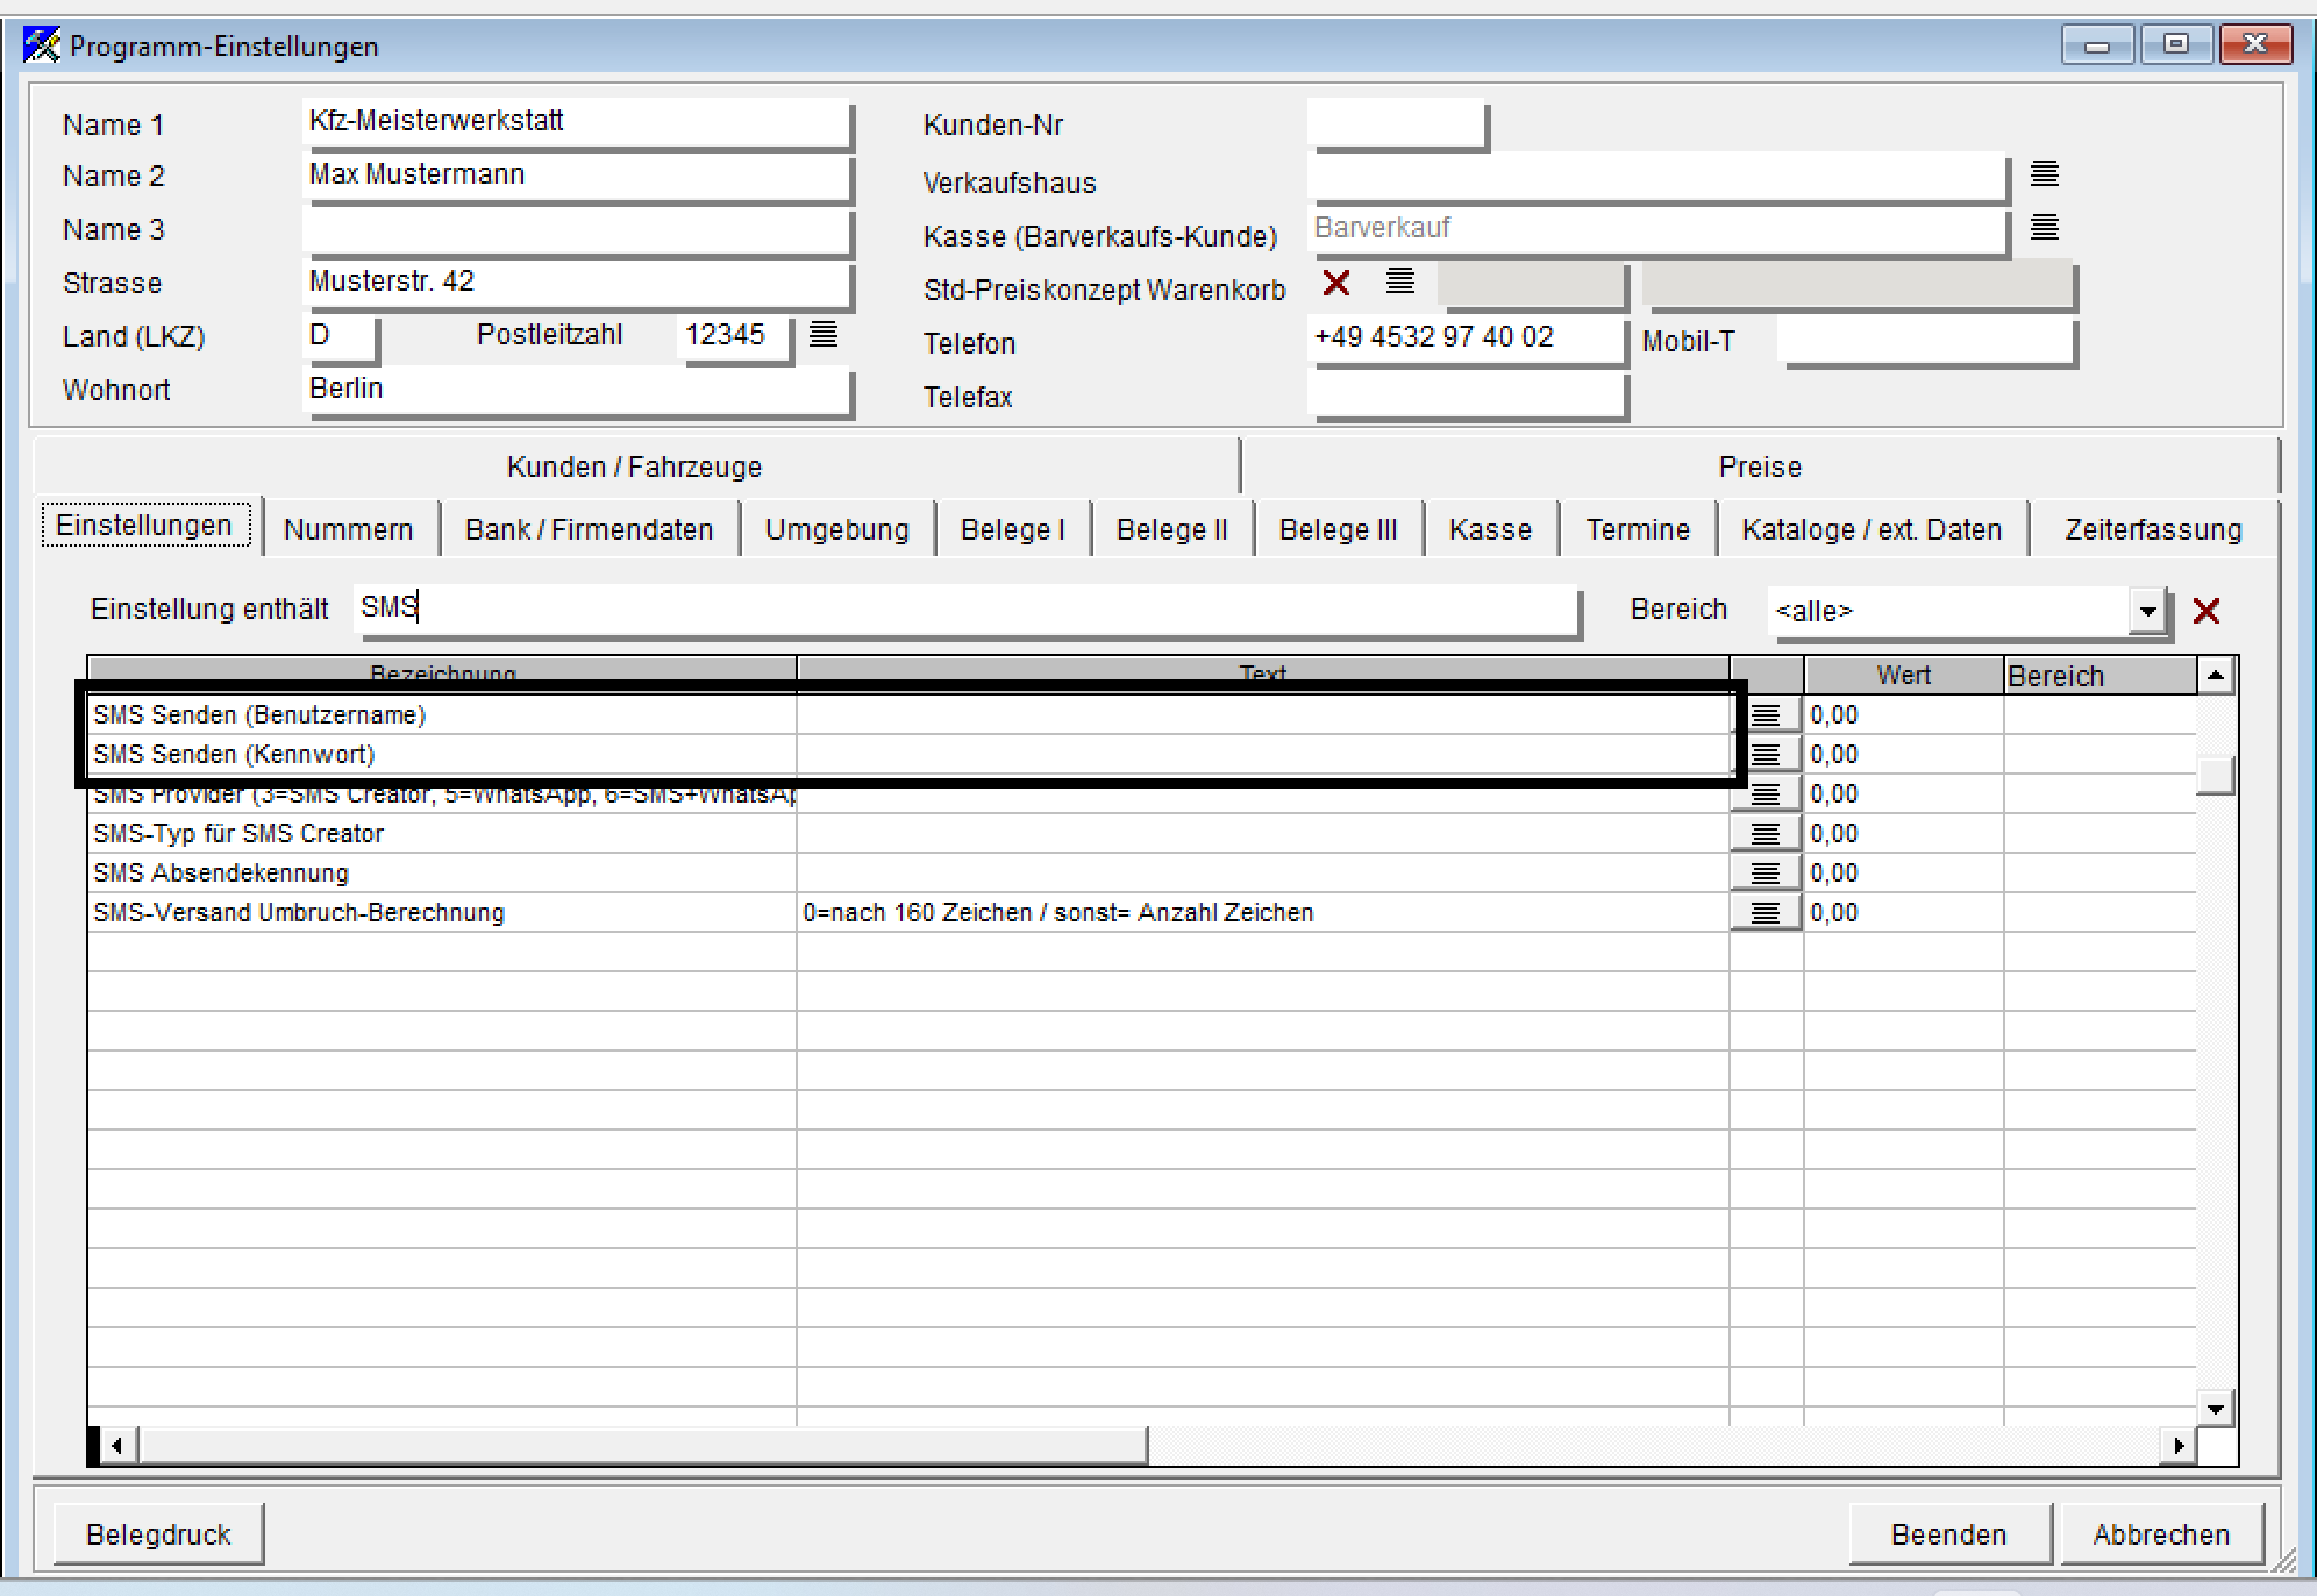
Task: Open the Kasse tab
Action: (1490, 530)
